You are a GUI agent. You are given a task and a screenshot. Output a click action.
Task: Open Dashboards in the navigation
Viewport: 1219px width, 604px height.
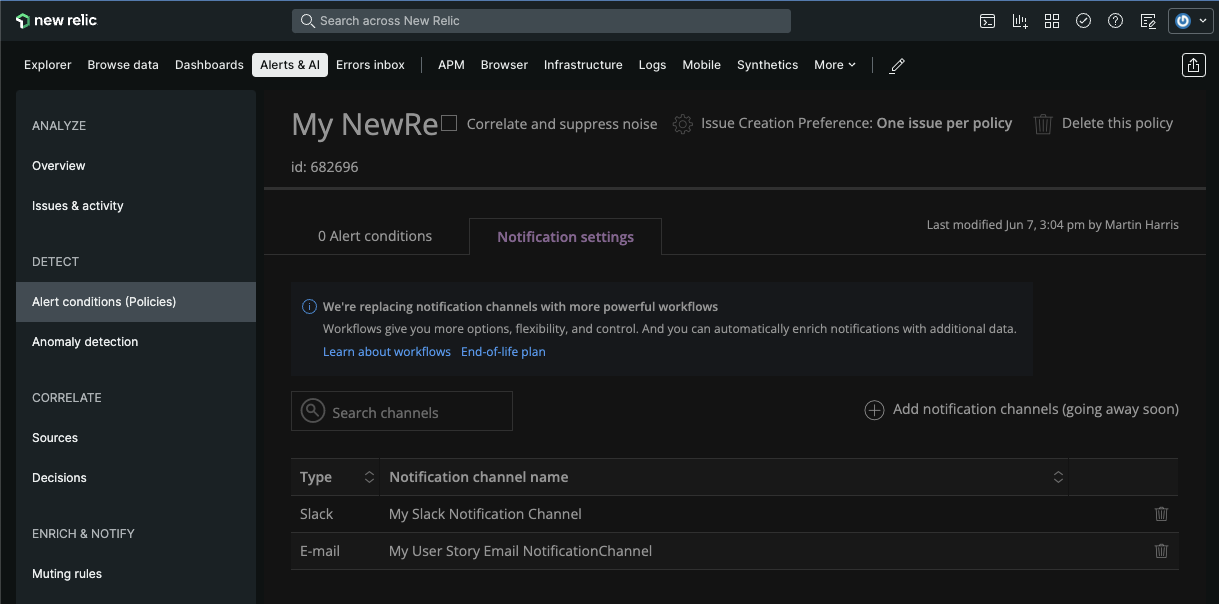tap(209, 65)
